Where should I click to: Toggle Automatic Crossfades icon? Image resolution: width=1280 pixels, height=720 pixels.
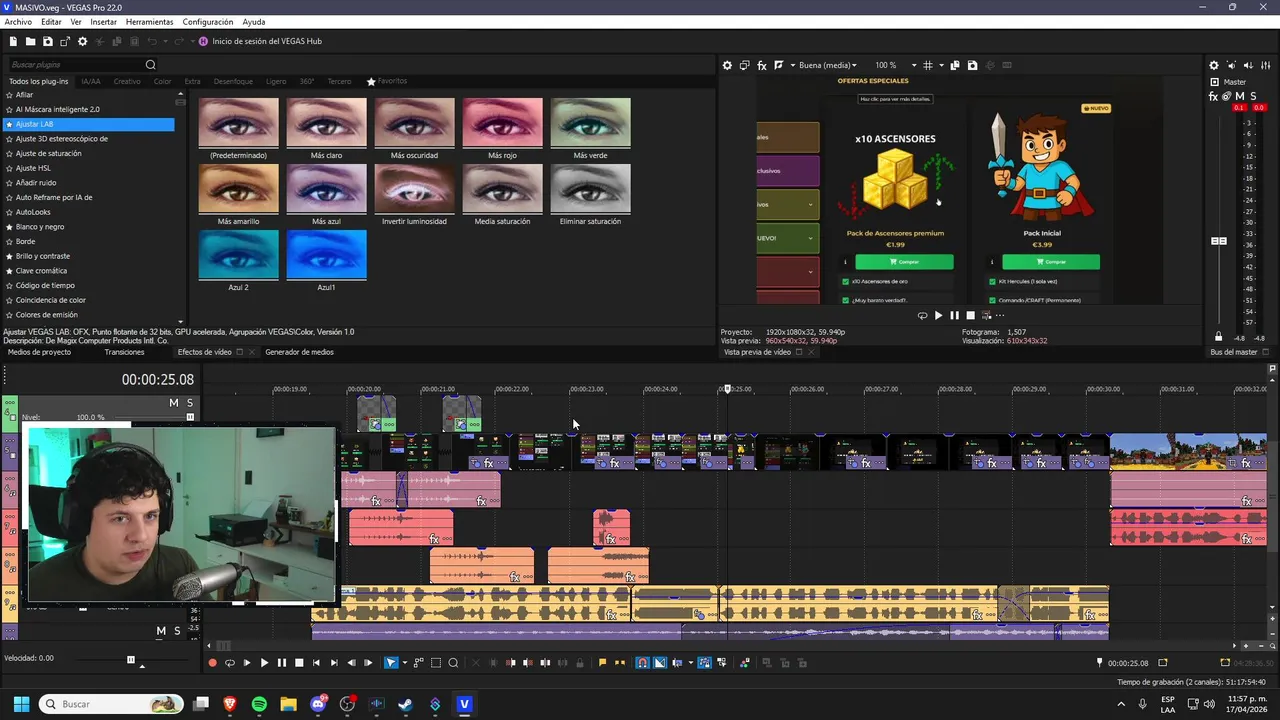(659, 663)
